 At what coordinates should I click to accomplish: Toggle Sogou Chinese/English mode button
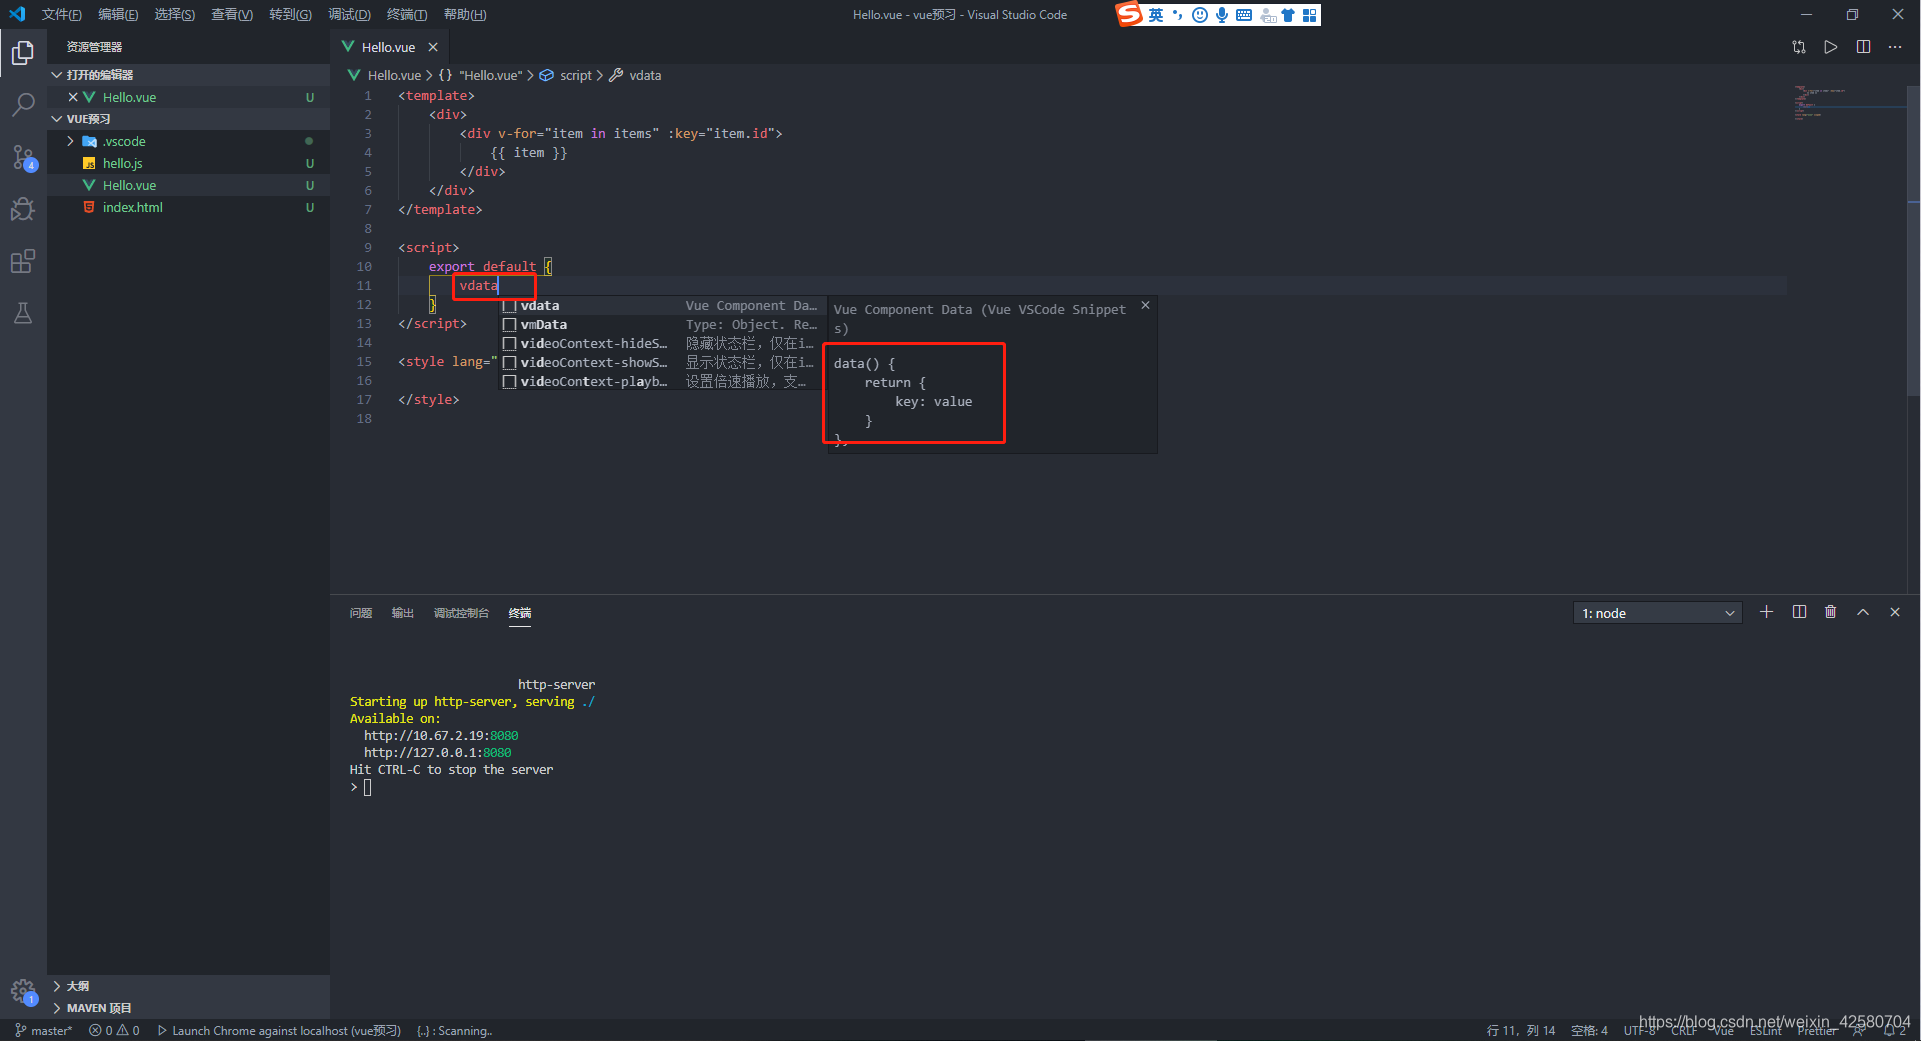tap(1156, 15)
